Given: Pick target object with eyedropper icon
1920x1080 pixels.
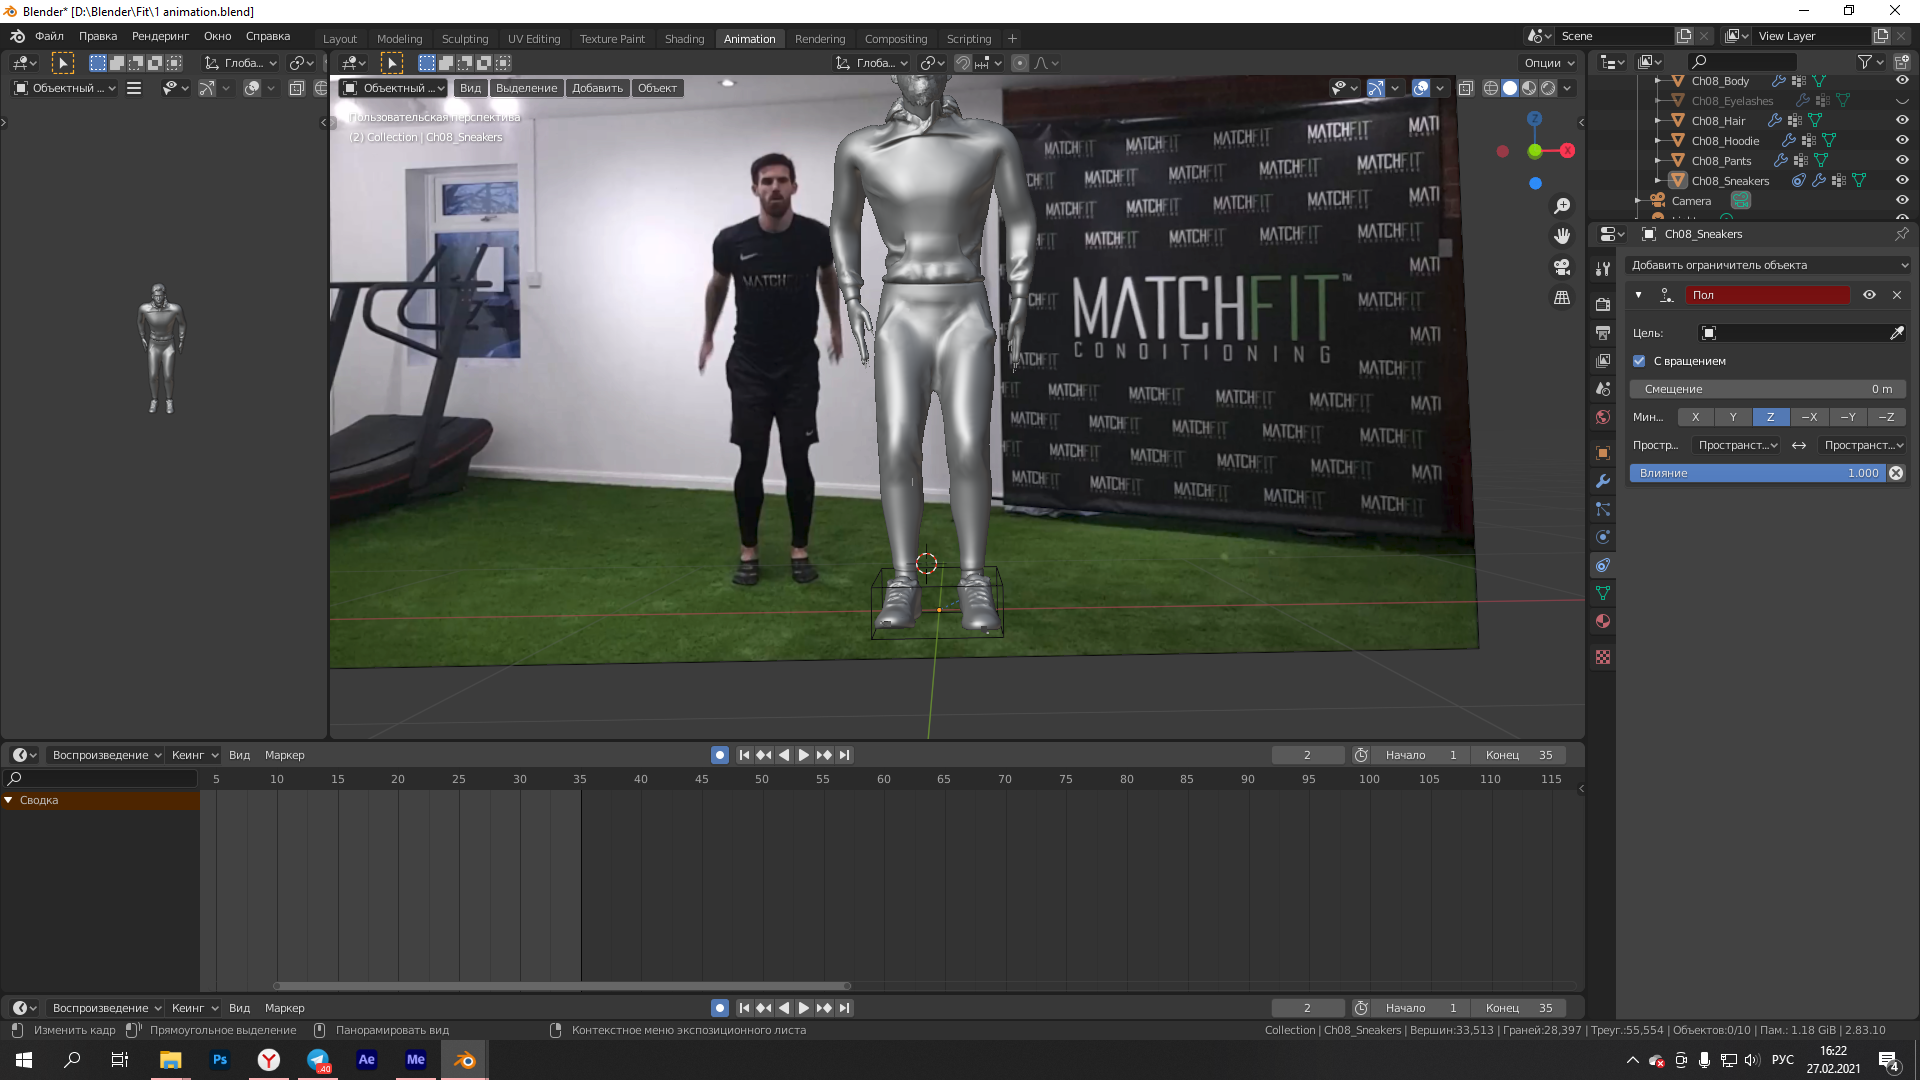Looking at the screenshot, I should pyautogui.click(x=1897, y=333).
